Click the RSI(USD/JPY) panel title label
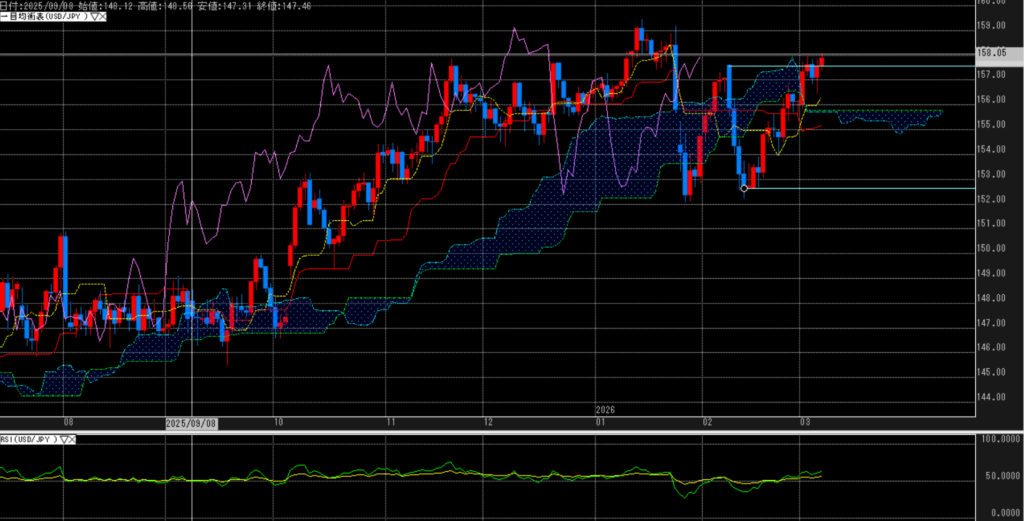This screenshot has height=521, width=1024. coord(30,439)
